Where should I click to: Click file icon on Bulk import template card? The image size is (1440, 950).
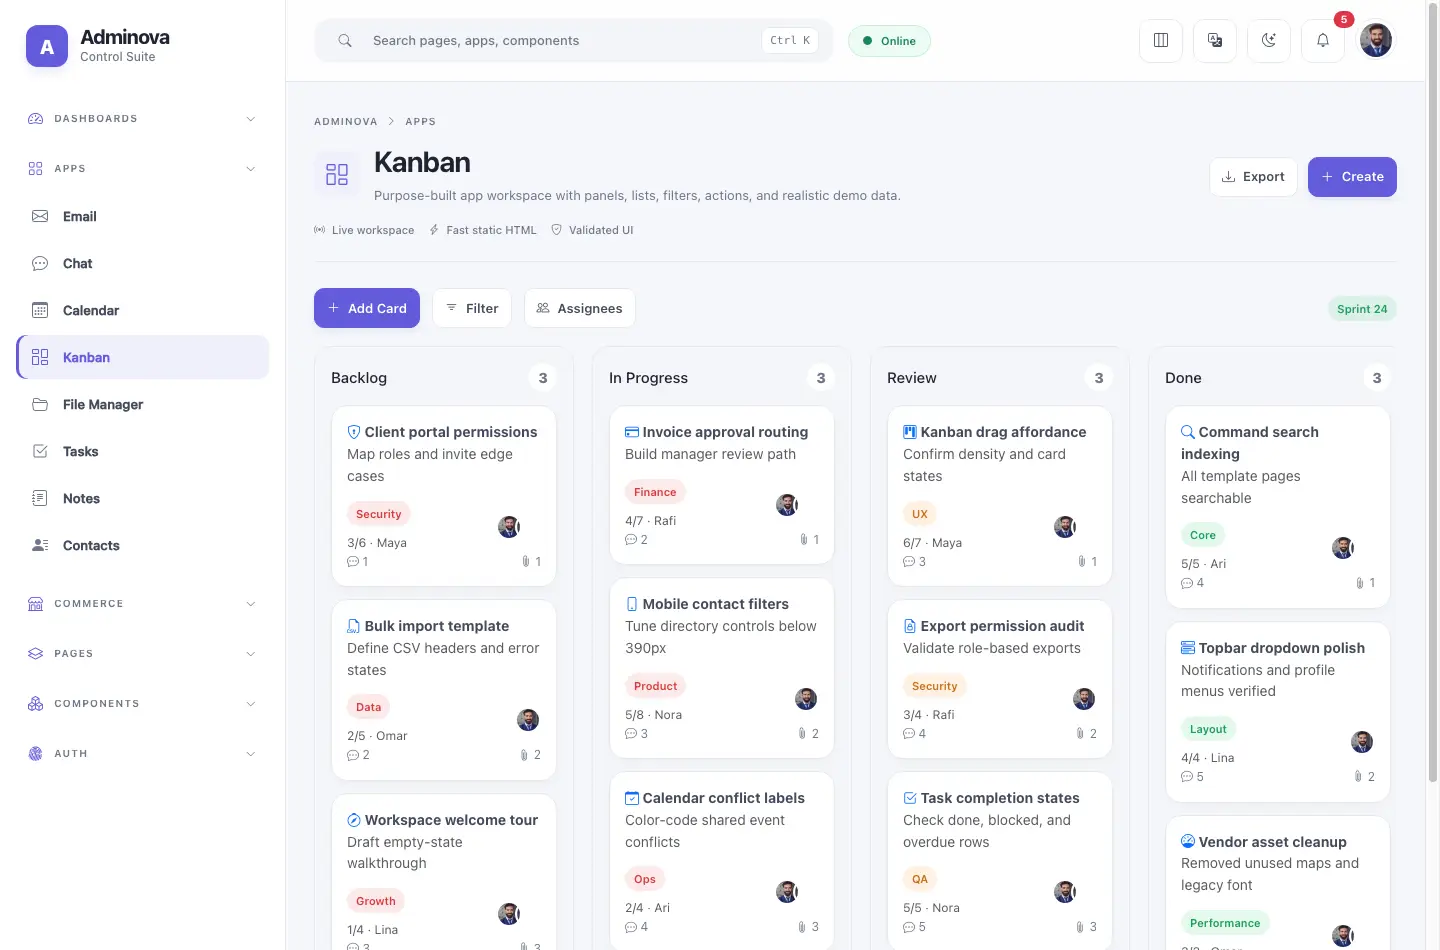tap(354, 626)
